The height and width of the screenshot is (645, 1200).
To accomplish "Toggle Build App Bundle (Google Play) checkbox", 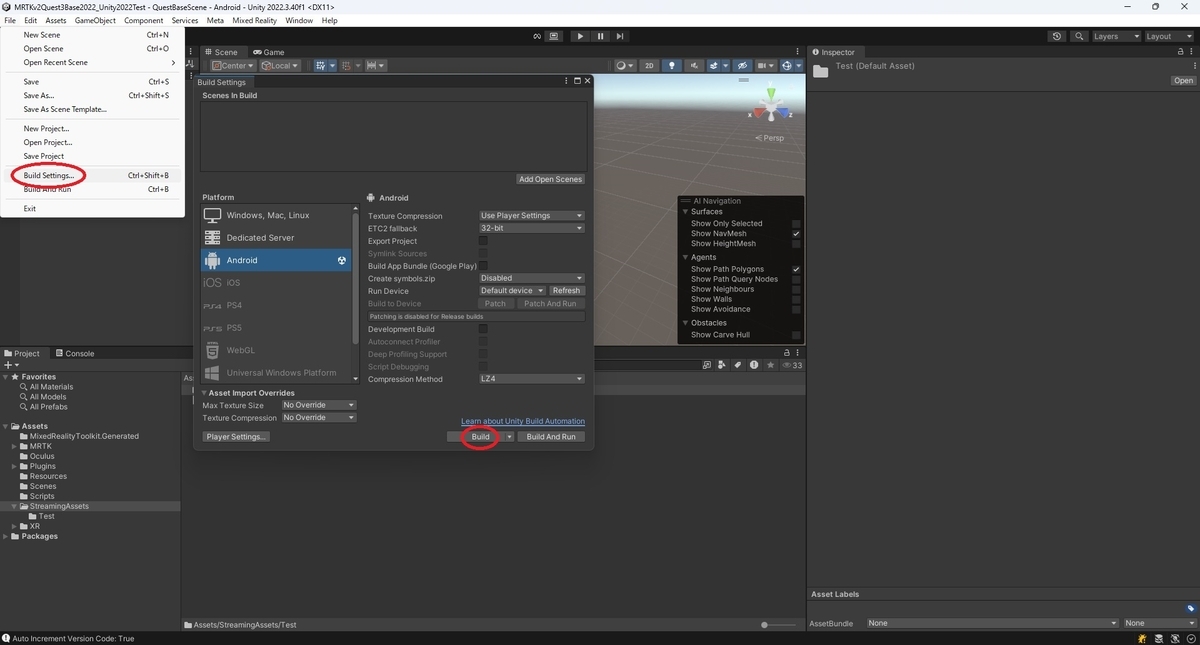I will (484, 266).
